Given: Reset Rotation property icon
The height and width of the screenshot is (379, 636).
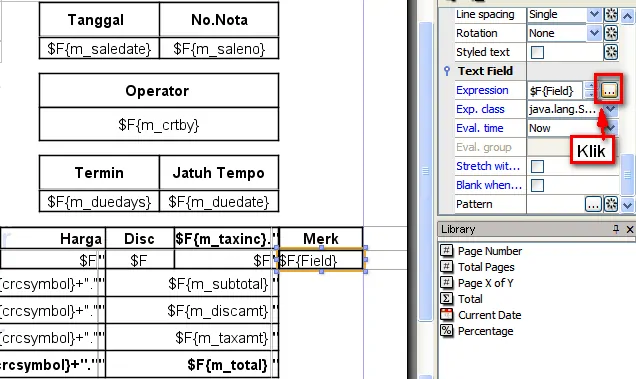Looking at the screenshot, I should click(x=611, y=33).
